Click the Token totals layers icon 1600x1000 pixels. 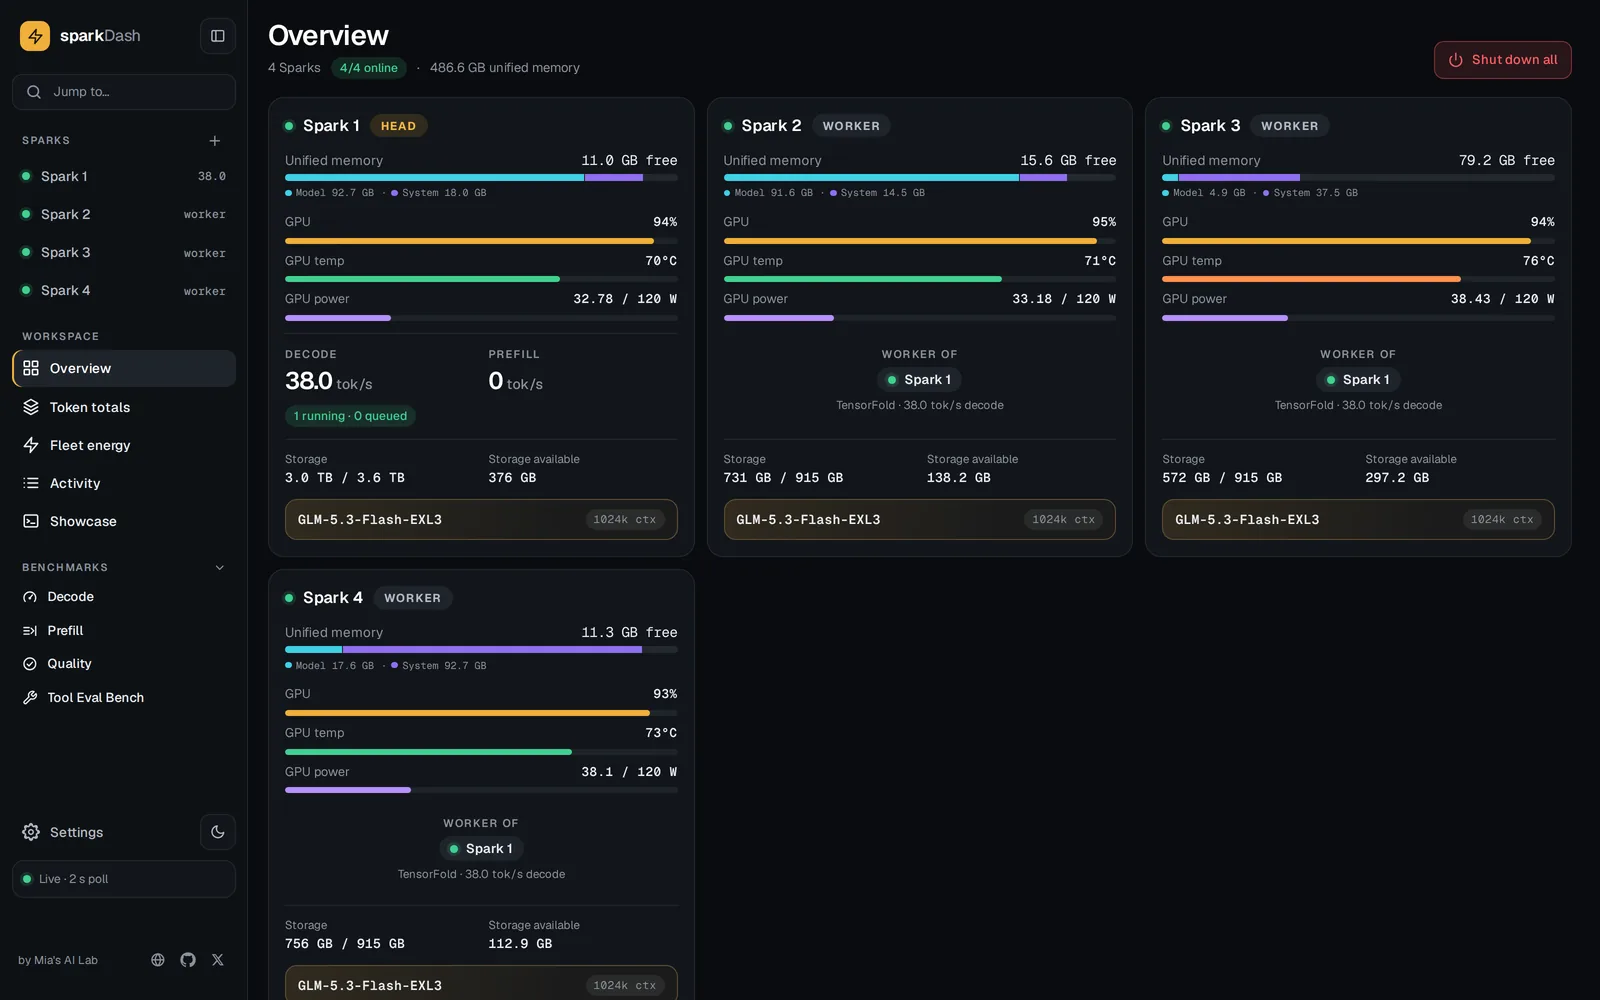[31, 407]
